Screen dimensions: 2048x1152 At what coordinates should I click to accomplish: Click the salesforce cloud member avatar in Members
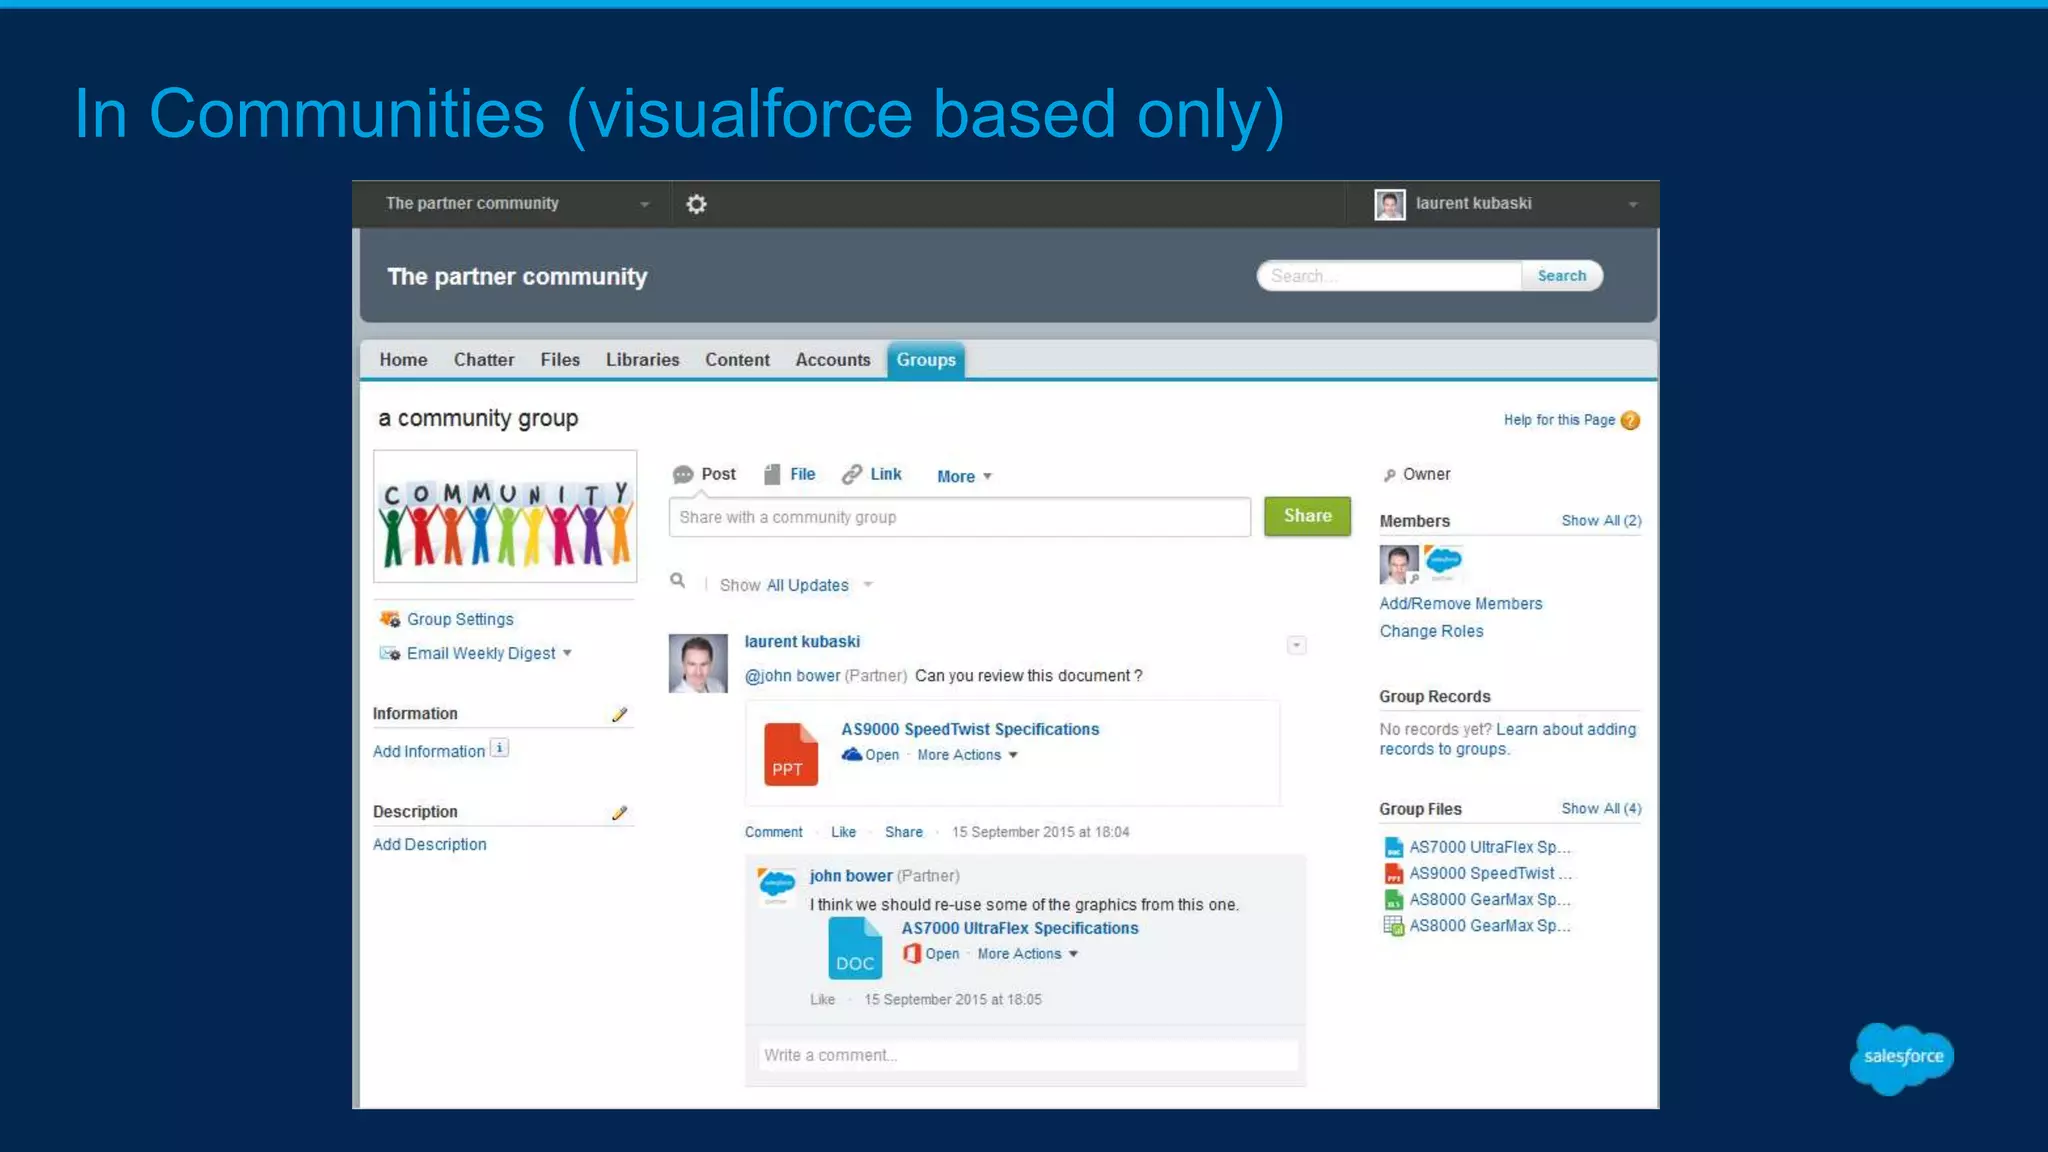click(x=1443, y=563)
